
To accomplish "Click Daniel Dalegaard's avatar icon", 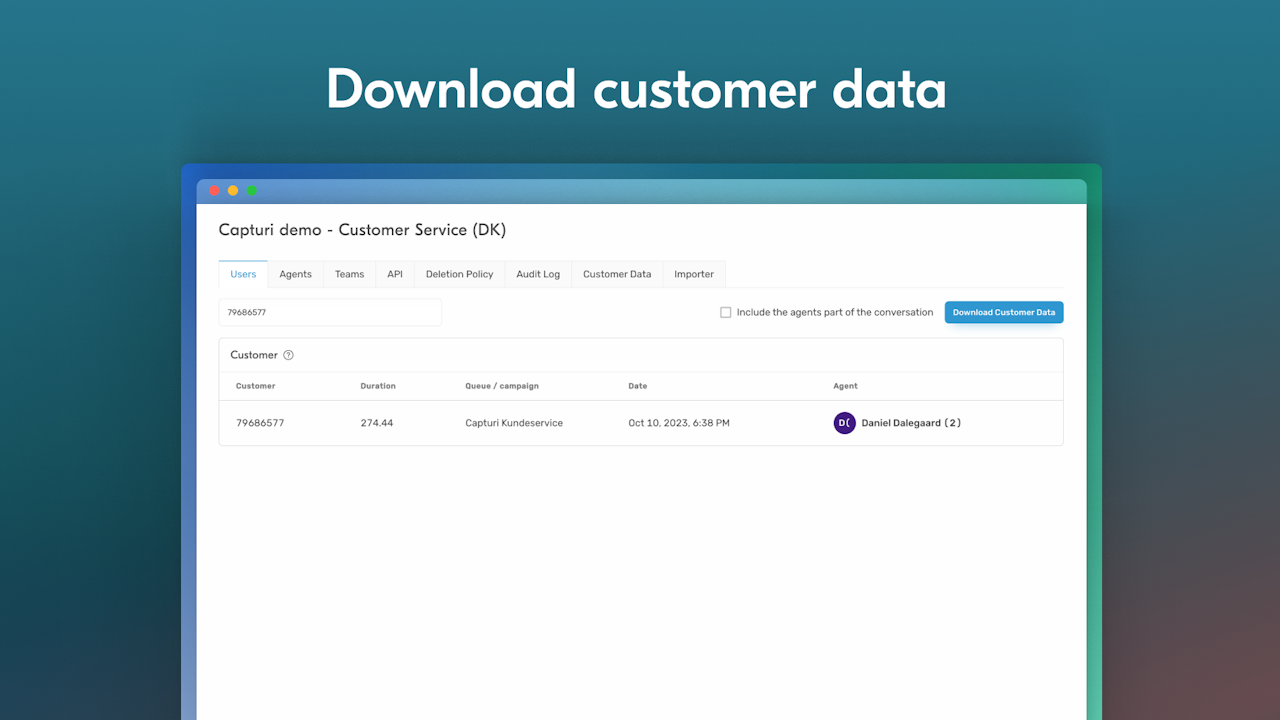I will (845, 423).
